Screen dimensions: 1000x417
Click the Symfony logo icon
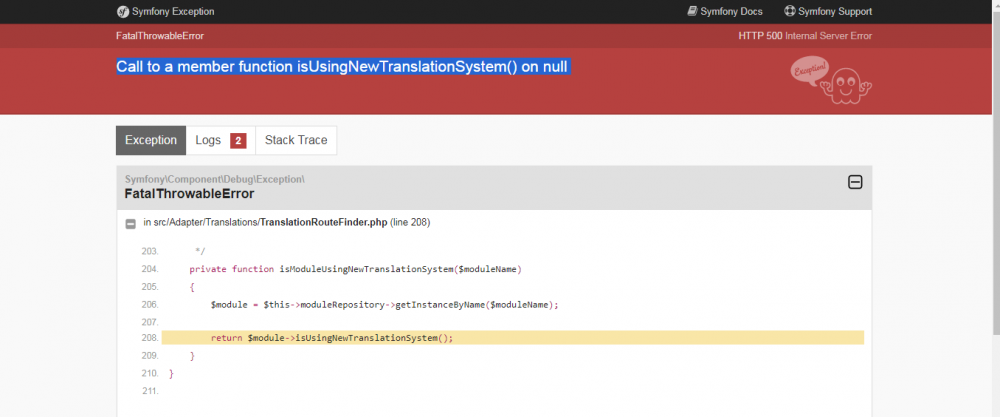click(x=123, y=11)
